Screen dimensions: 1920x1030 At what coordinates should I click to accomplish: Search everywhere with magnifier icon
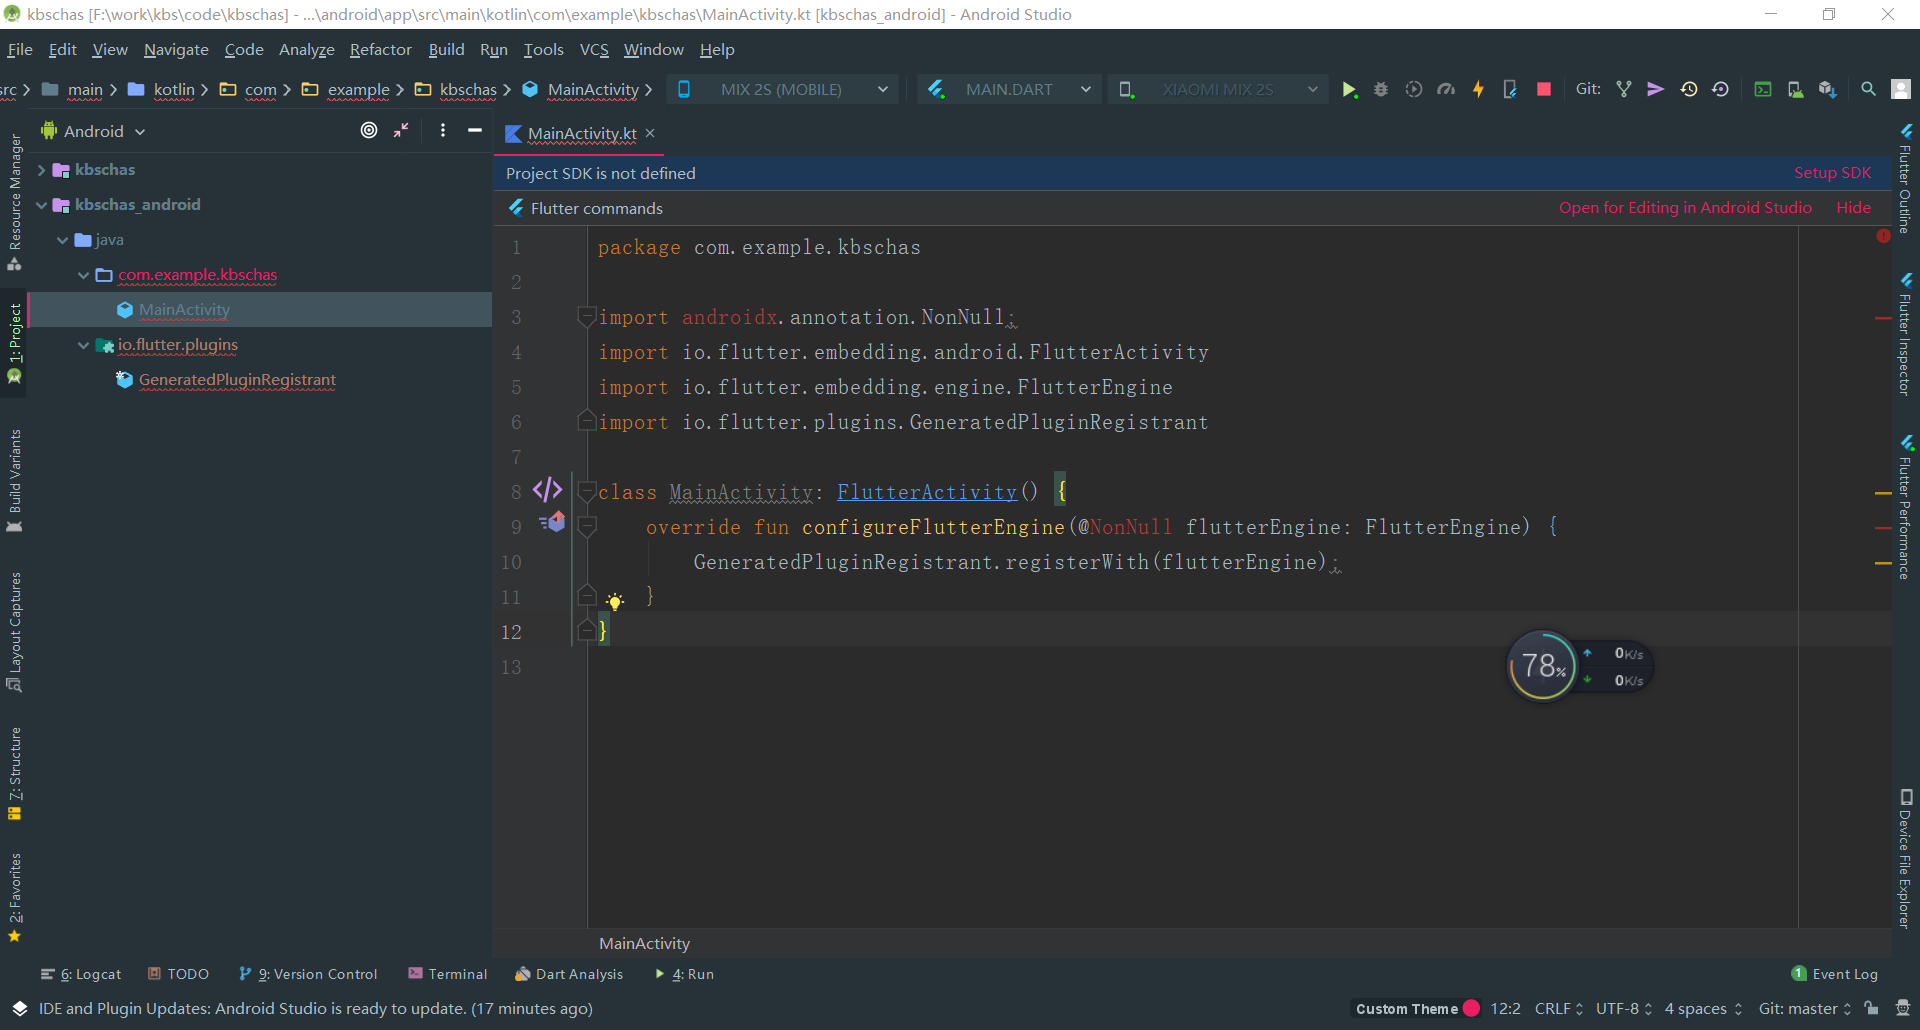coord(1868,90)
